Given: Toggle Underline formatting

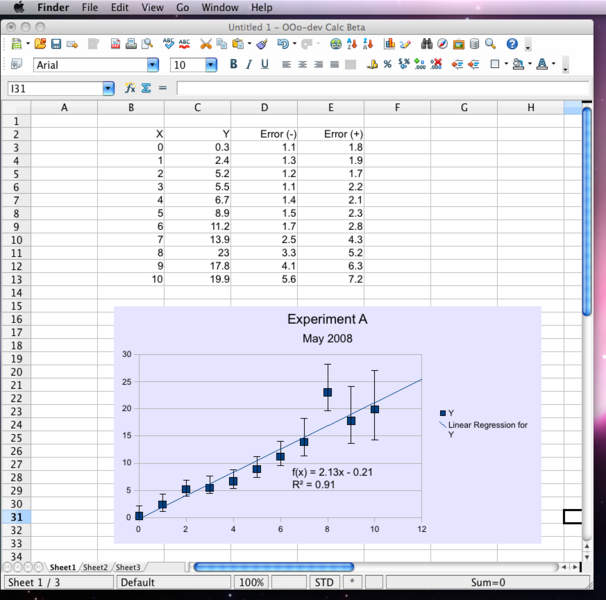Looking at the screenshot, I should [x=264, y=65].
